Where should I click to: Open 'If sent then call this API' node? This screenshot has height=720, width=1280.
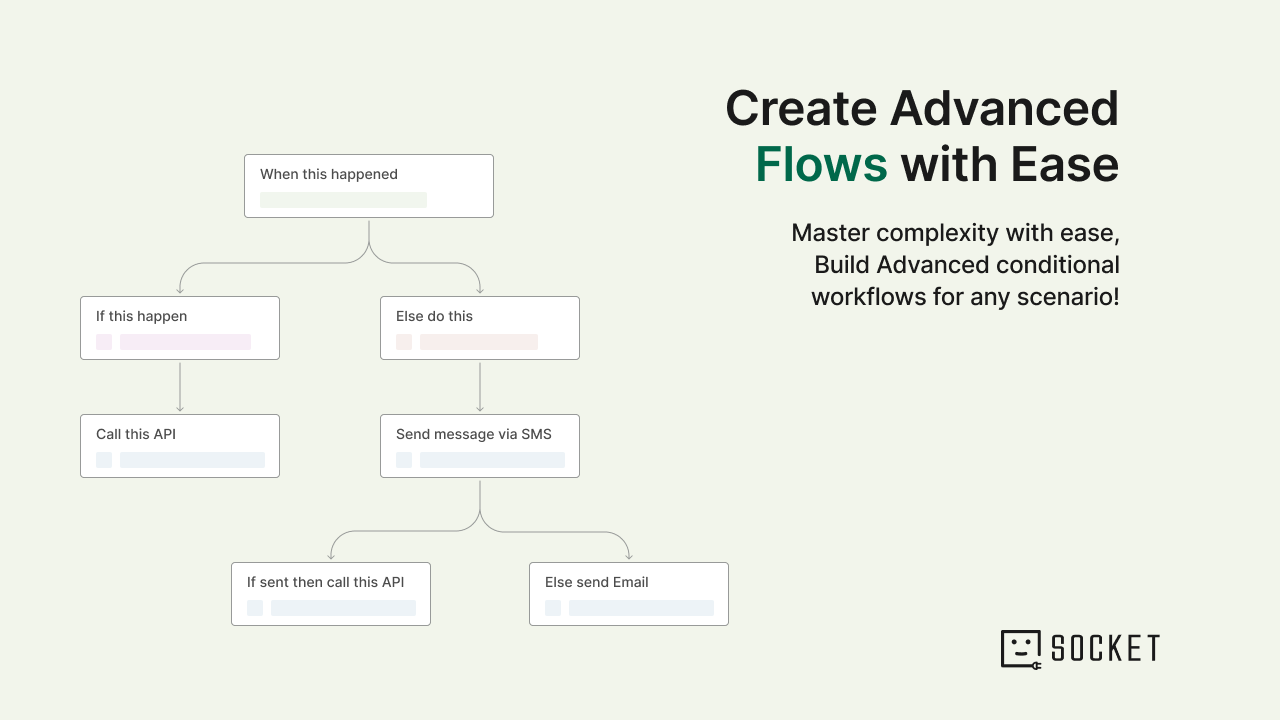click(x=331, y=594)
